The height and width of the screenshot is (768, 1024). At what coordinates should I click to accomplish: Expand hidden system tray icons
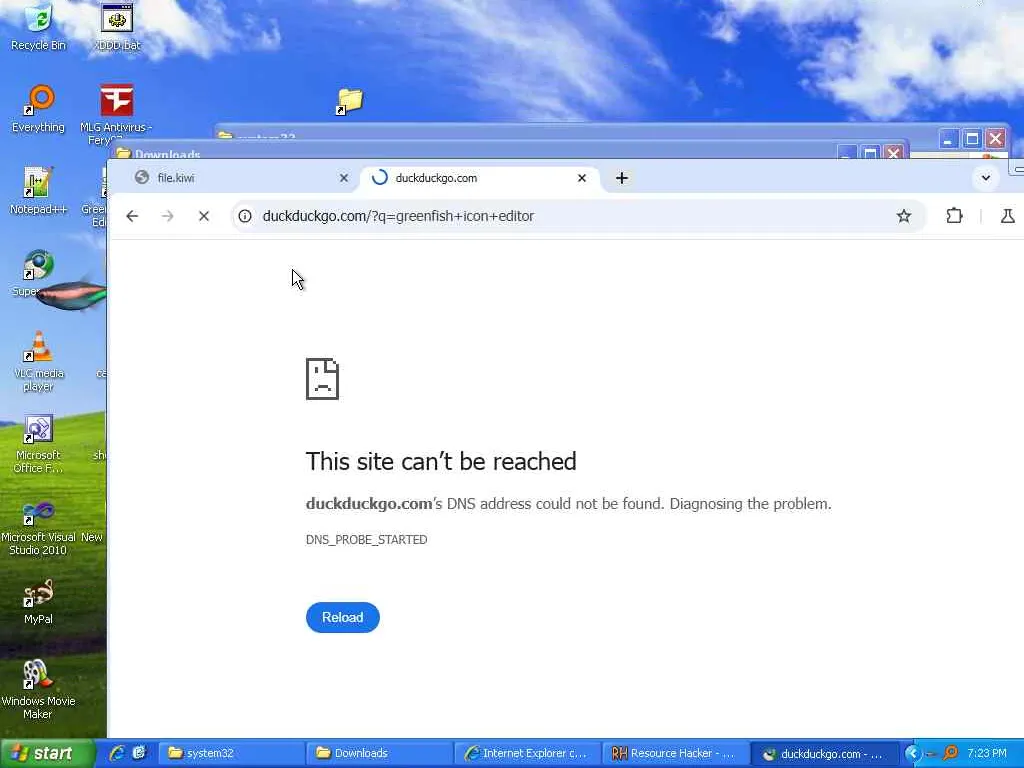pos(912,753)
